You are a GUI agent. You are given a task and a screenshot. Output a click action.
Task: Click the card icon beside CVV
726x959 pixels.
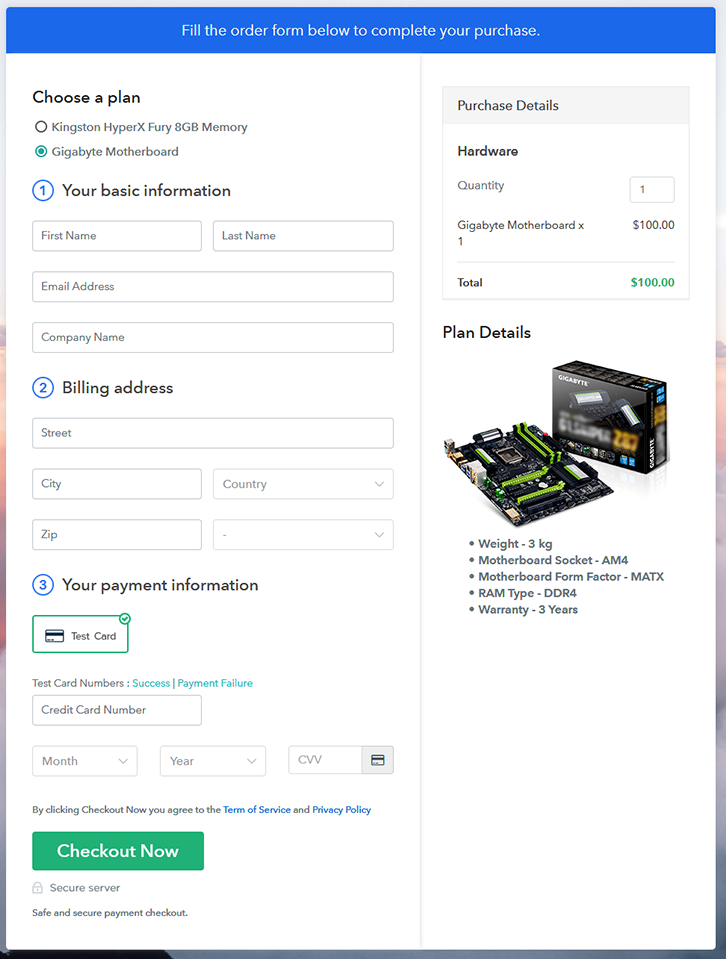click(378, 760)
